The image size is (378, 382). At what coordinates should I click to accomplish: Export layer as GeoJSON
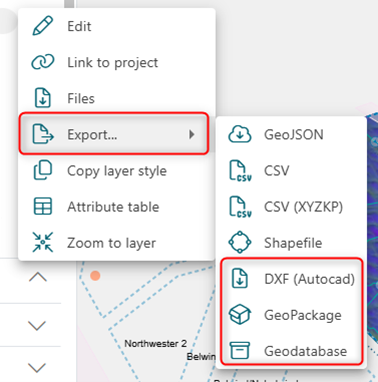[291, 135]
